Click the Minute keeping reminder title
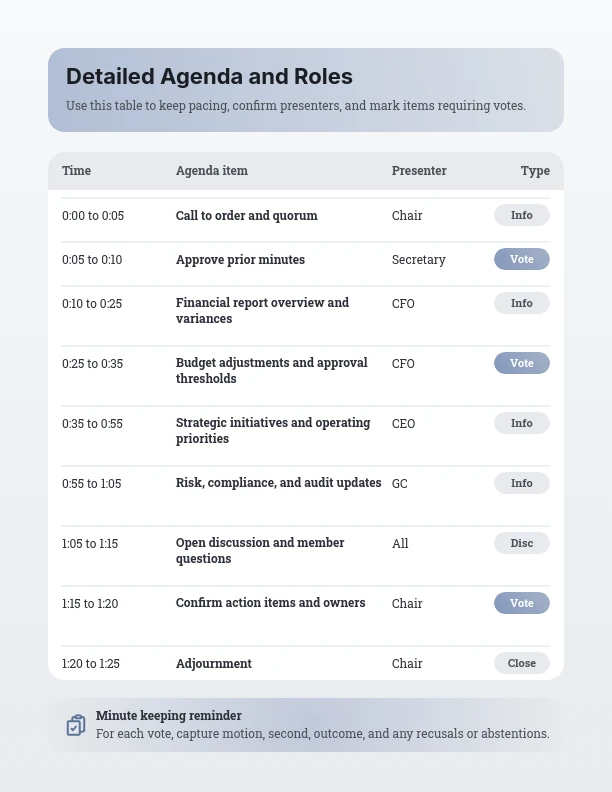Image resolution: width=612 pixels, height=792 pixels. click(169, 716)
